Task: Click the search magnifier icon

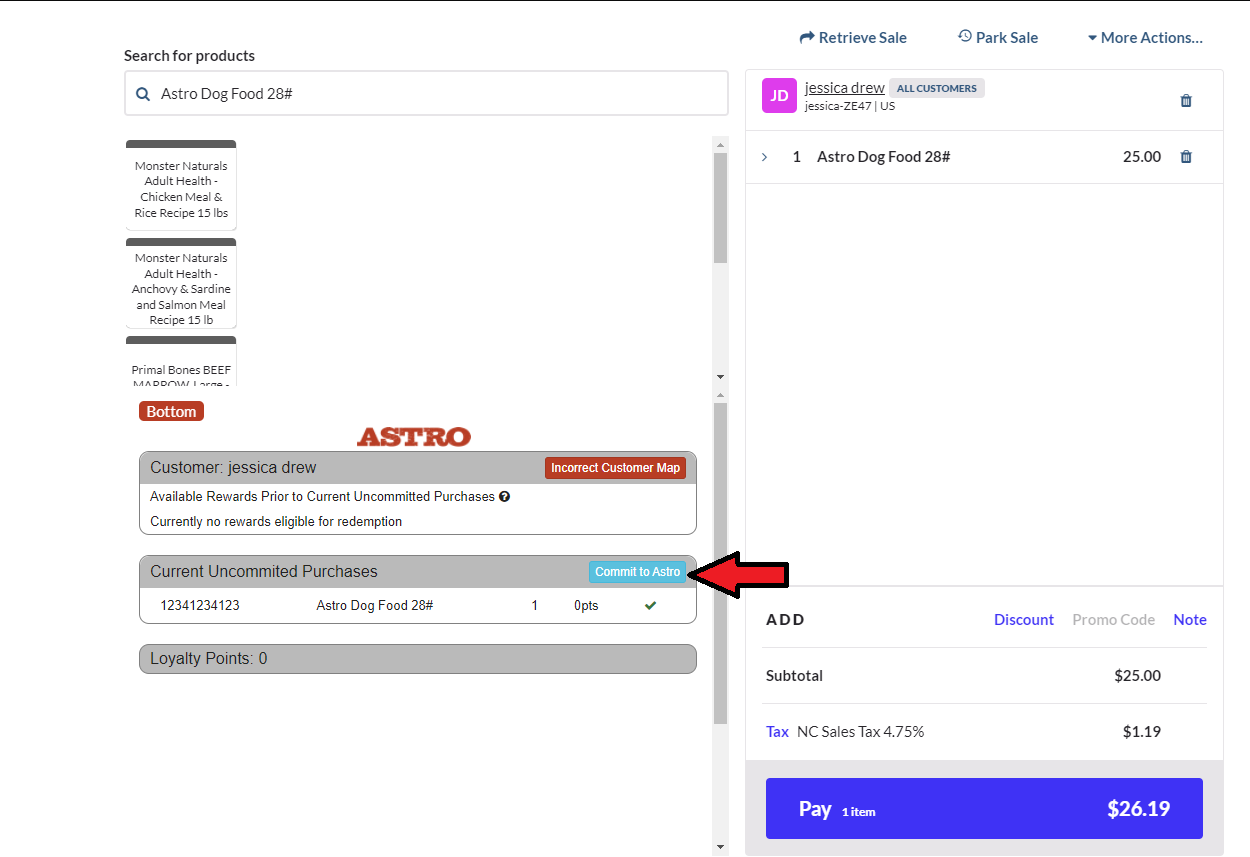Action: 143,94
